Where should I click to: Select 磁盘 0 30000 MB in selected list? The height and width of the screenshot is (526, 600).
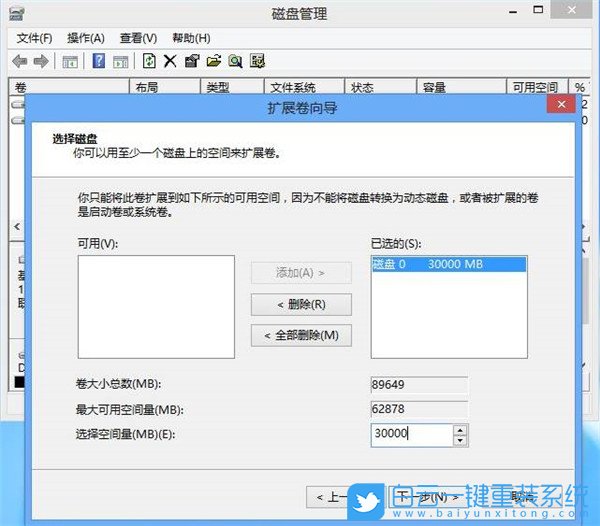click(449, 264)
